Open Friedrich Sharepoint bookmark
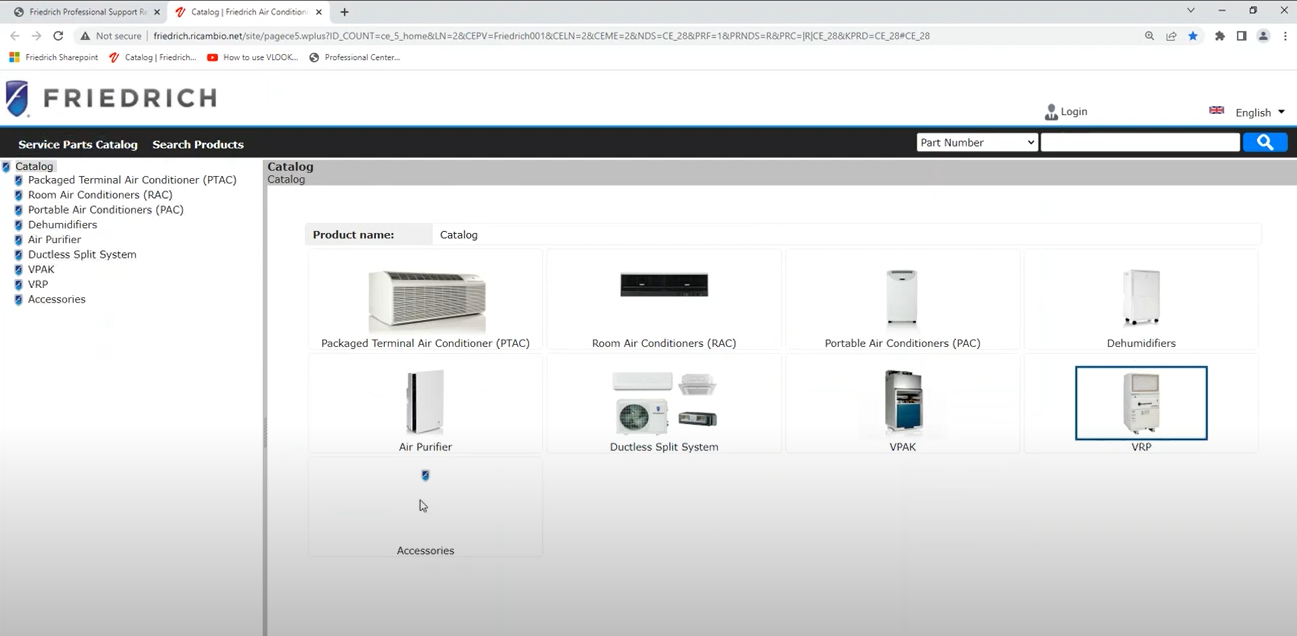1297x636 pixels. [53, 58]
